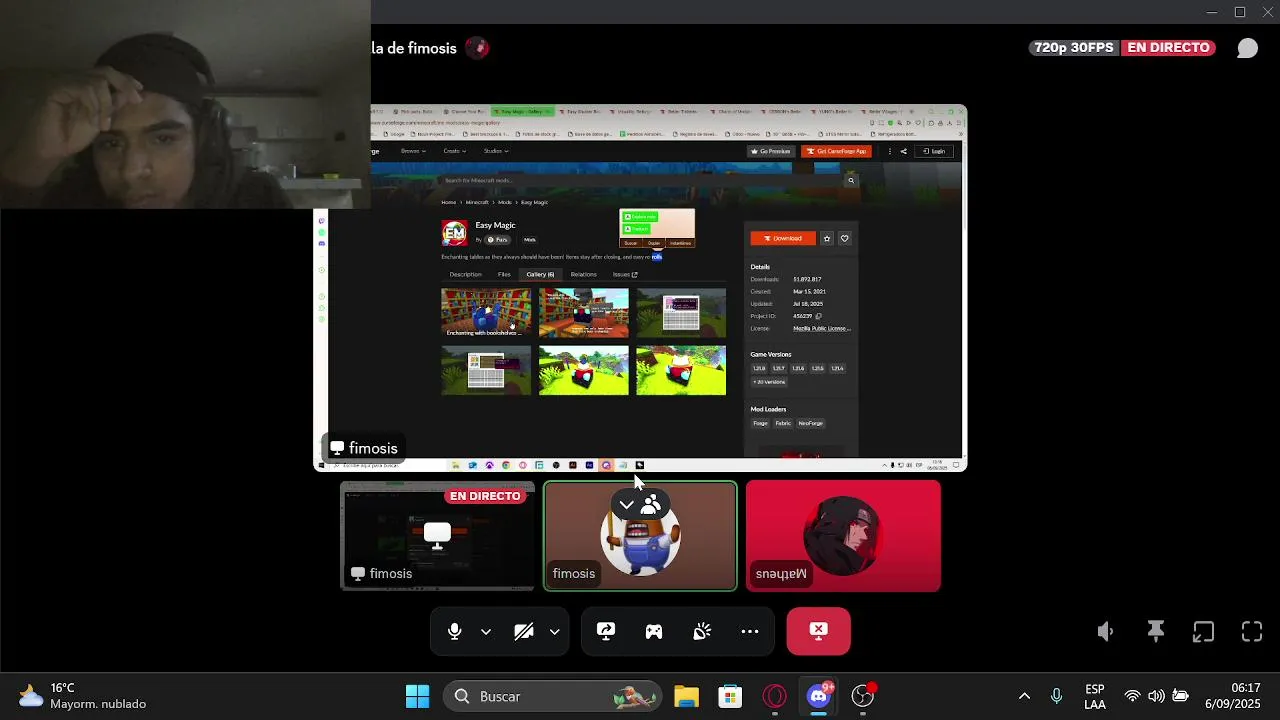Open camera options arrow
Image resolution: width=1280 pixels, height=720 pixels.
(x=554, y=632)
